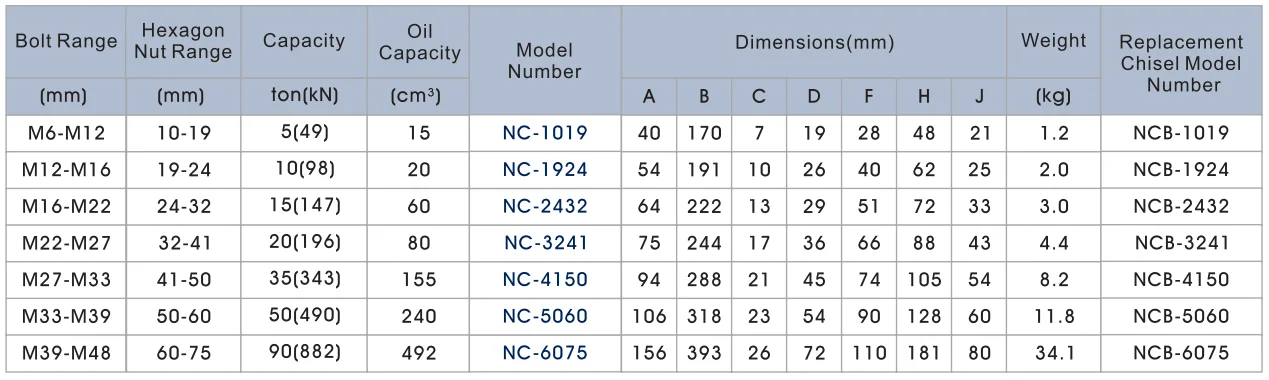Image resolution: width=1269 pixels, height=380 pixels.
Task: Select replacement chisel NCB-1019 cell
Action: point(1181,133)
